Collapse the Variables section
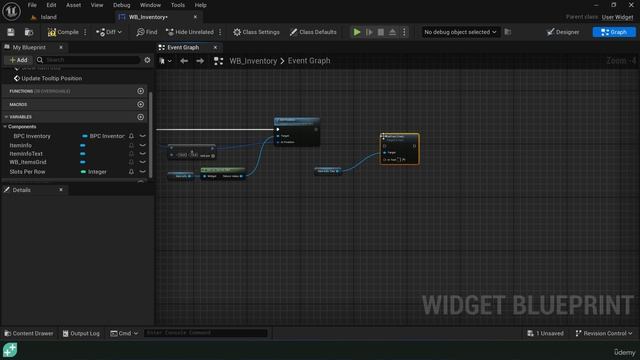 tap(6, 117)
